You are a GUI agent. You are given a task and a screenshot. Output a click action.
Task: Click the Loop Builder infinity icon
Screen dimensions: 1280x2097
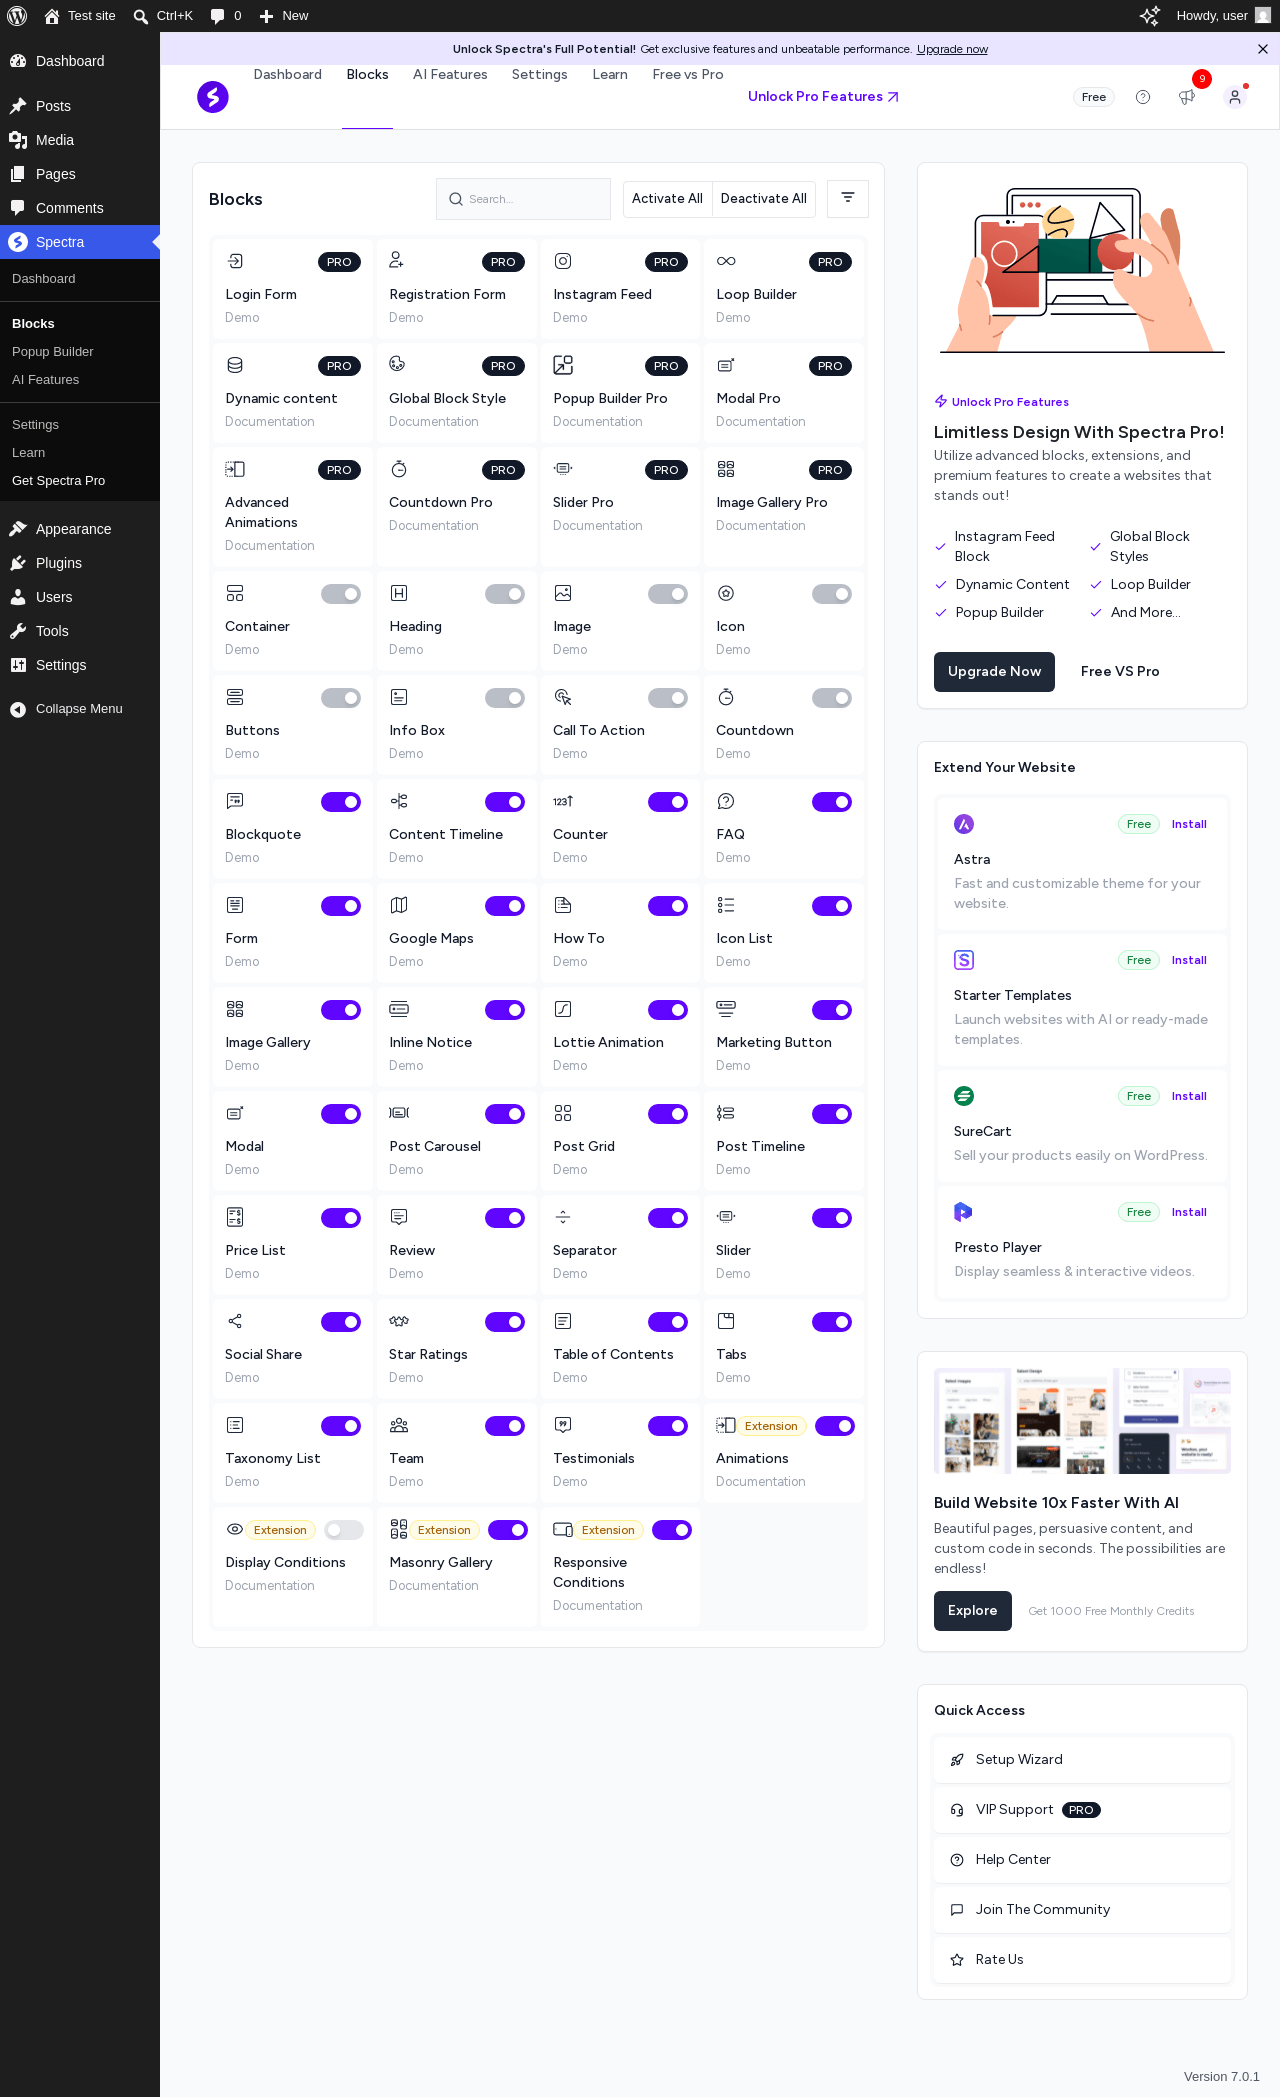pos(726,261)
